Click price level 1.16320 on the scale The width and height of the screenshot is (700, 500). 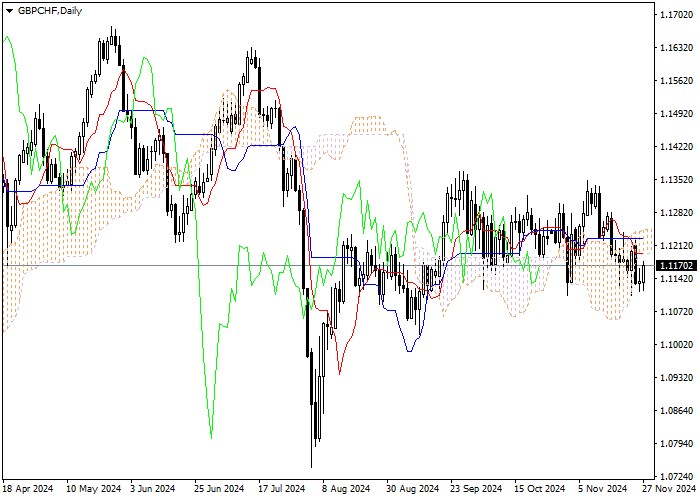pyautogui.click(x=676, y=48)
